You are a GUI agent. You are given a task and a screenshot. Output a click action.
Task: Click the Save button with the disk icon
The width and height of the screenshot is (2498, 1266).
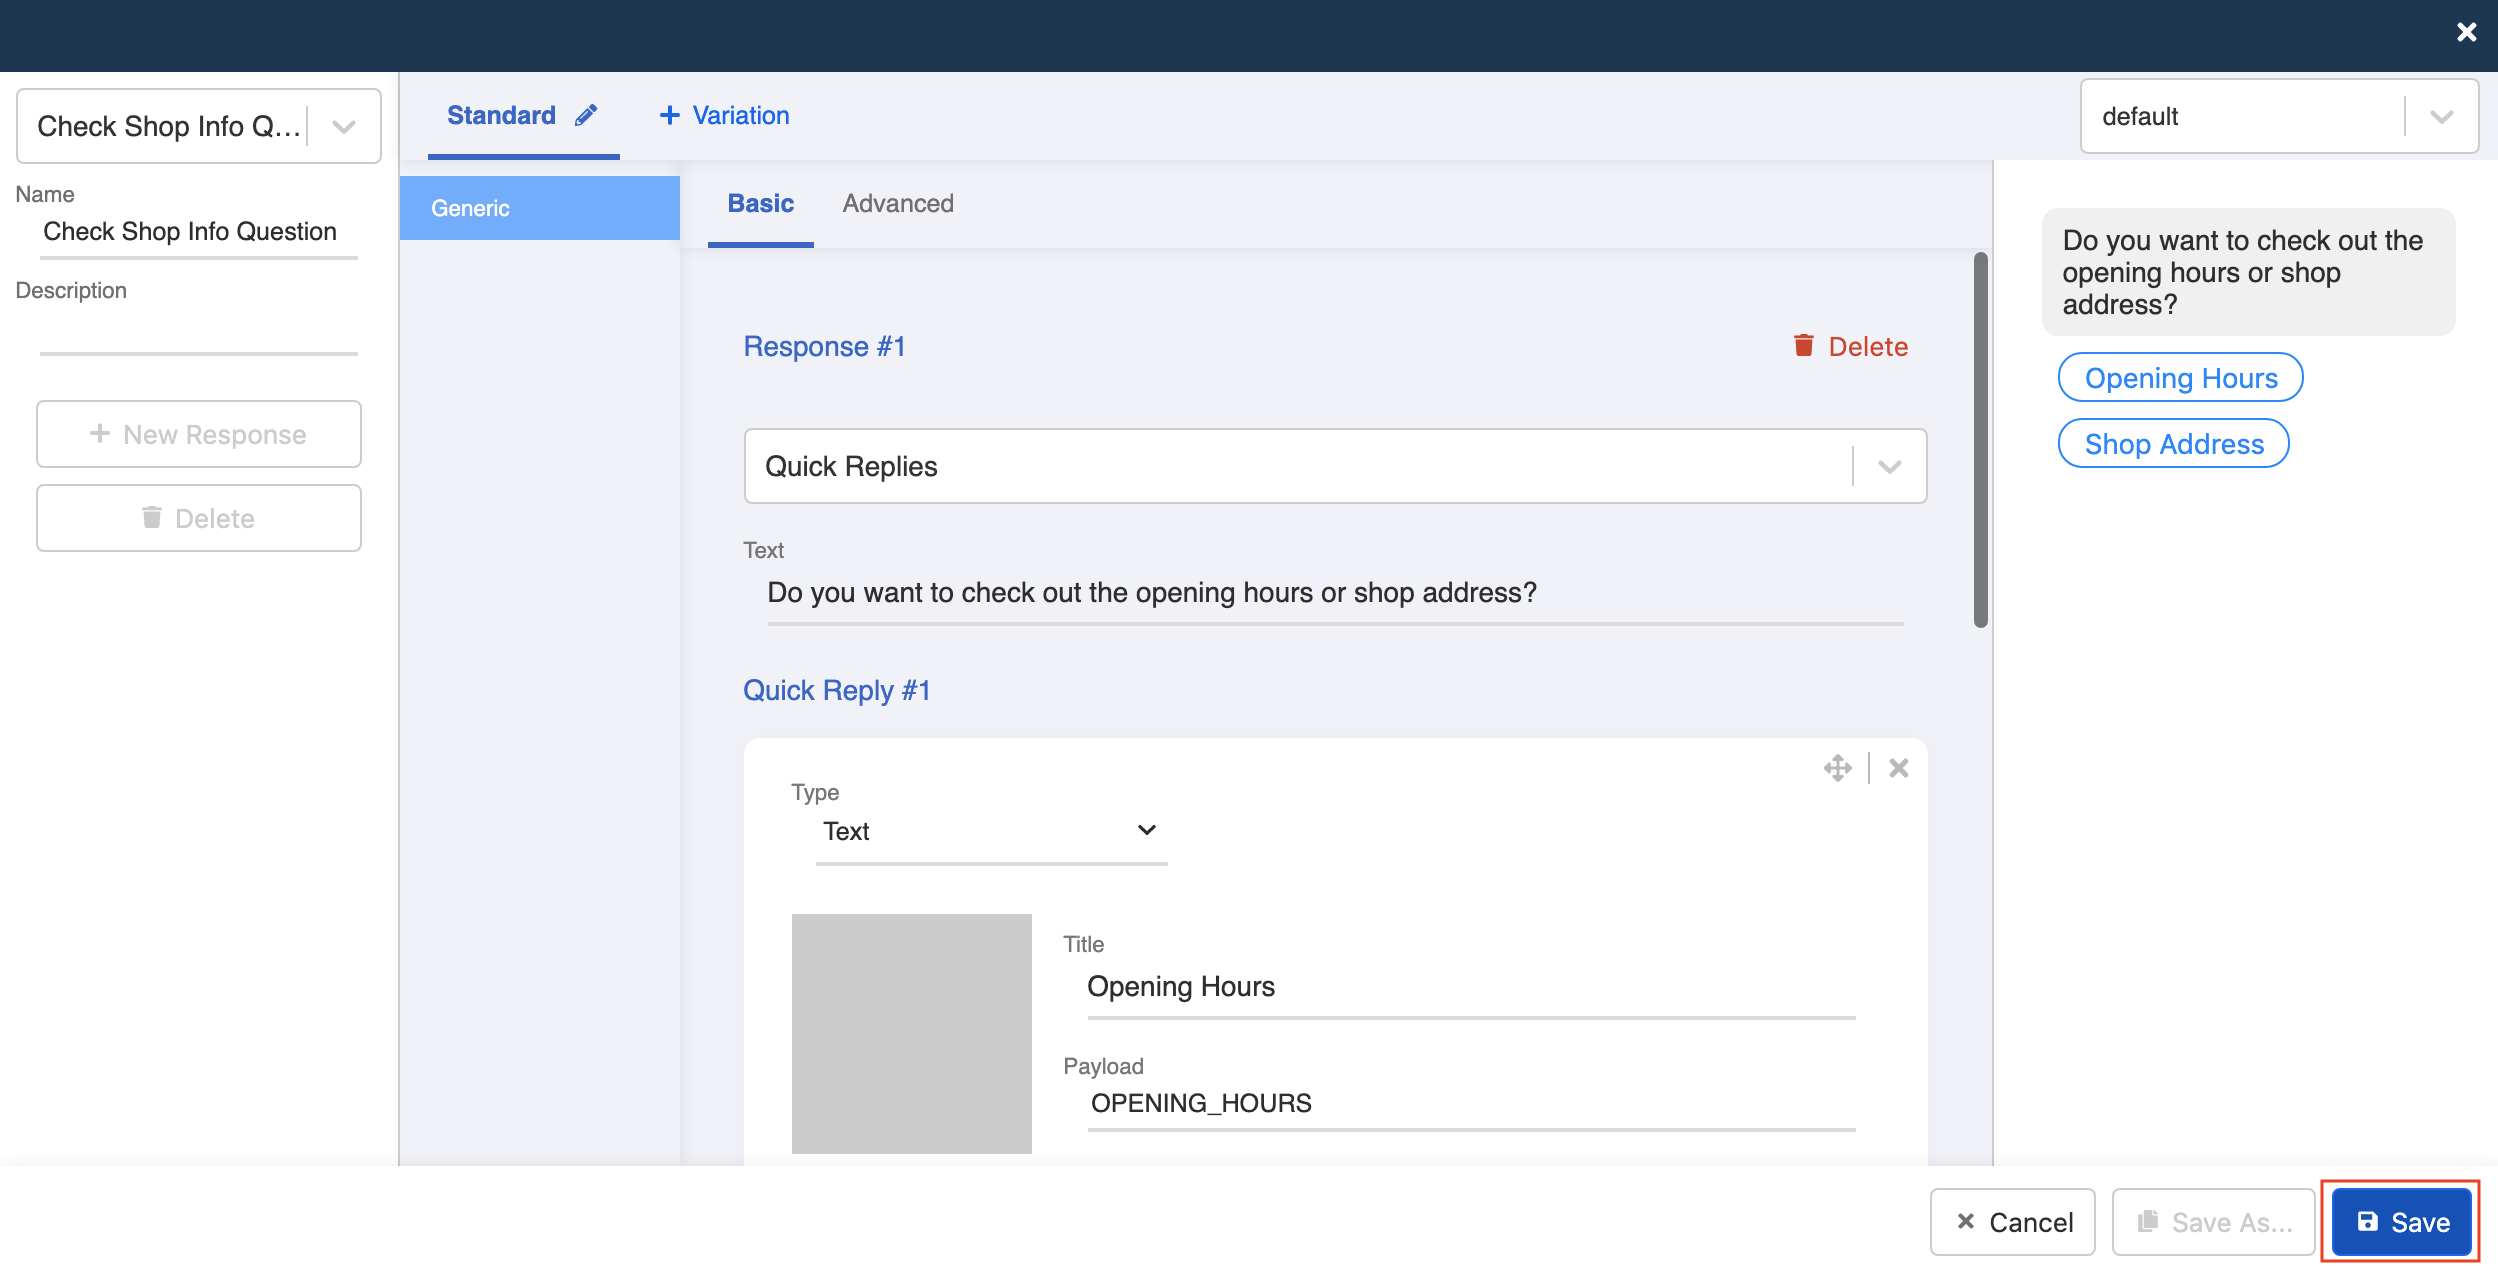point(2402,1222)
